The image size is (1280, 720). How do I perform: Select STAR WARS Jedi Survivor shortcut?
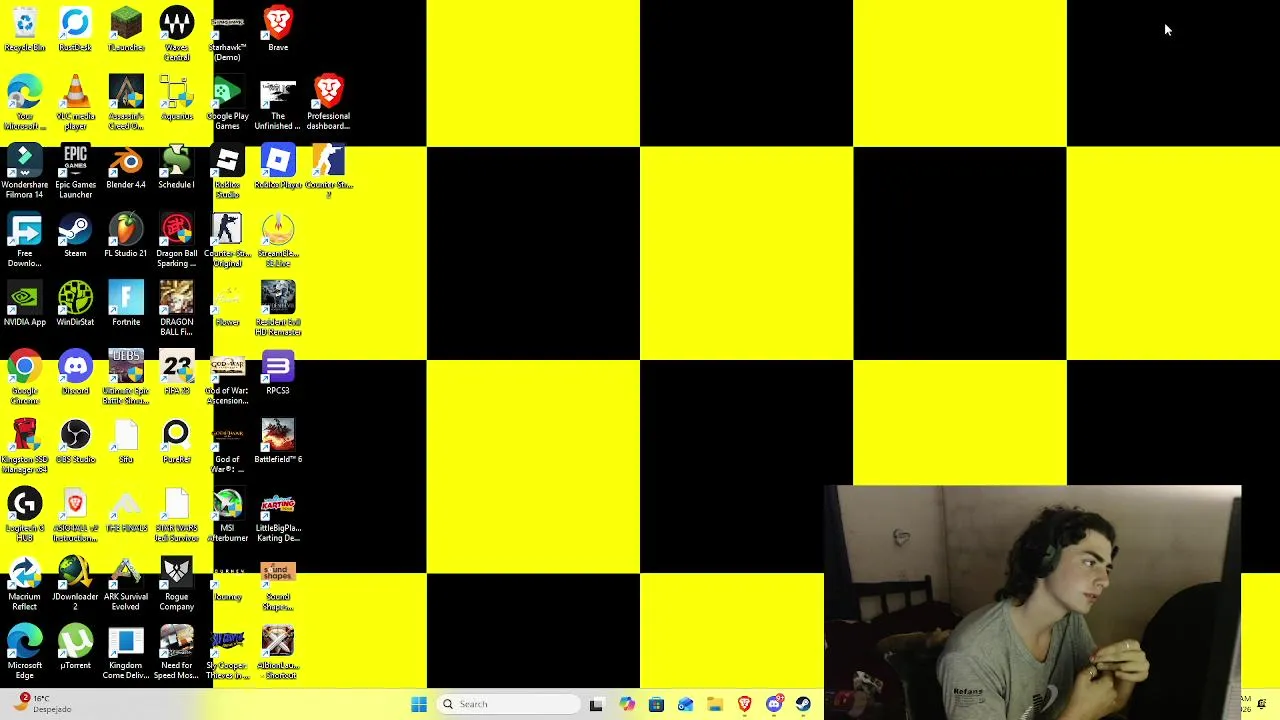(x=176, y=515)
